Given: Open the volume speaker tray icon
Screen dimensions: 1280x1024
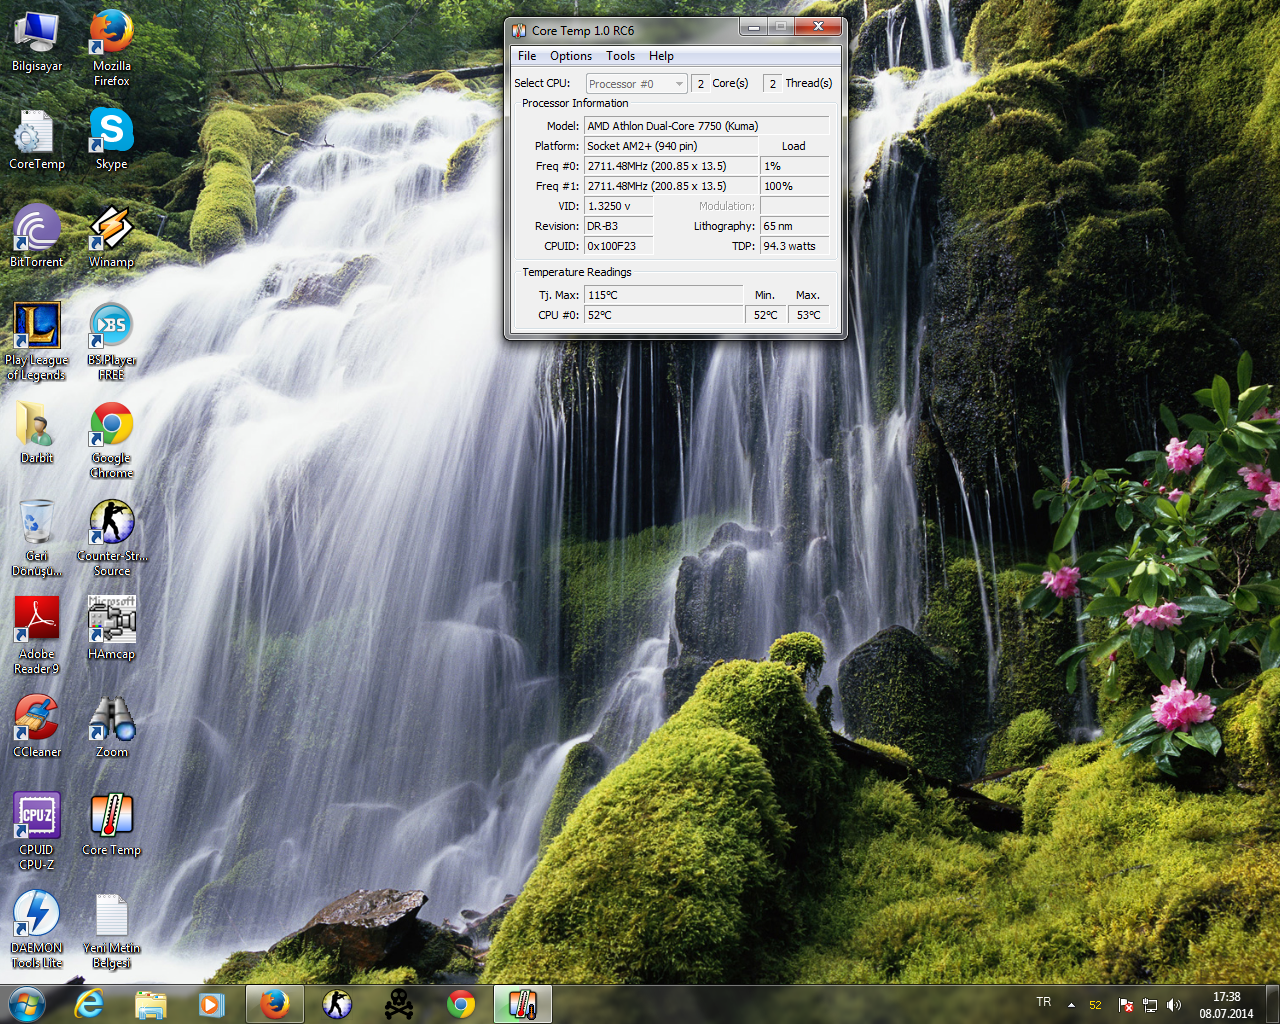Looking at the screenshot, I should (x=1174, y=1005).
